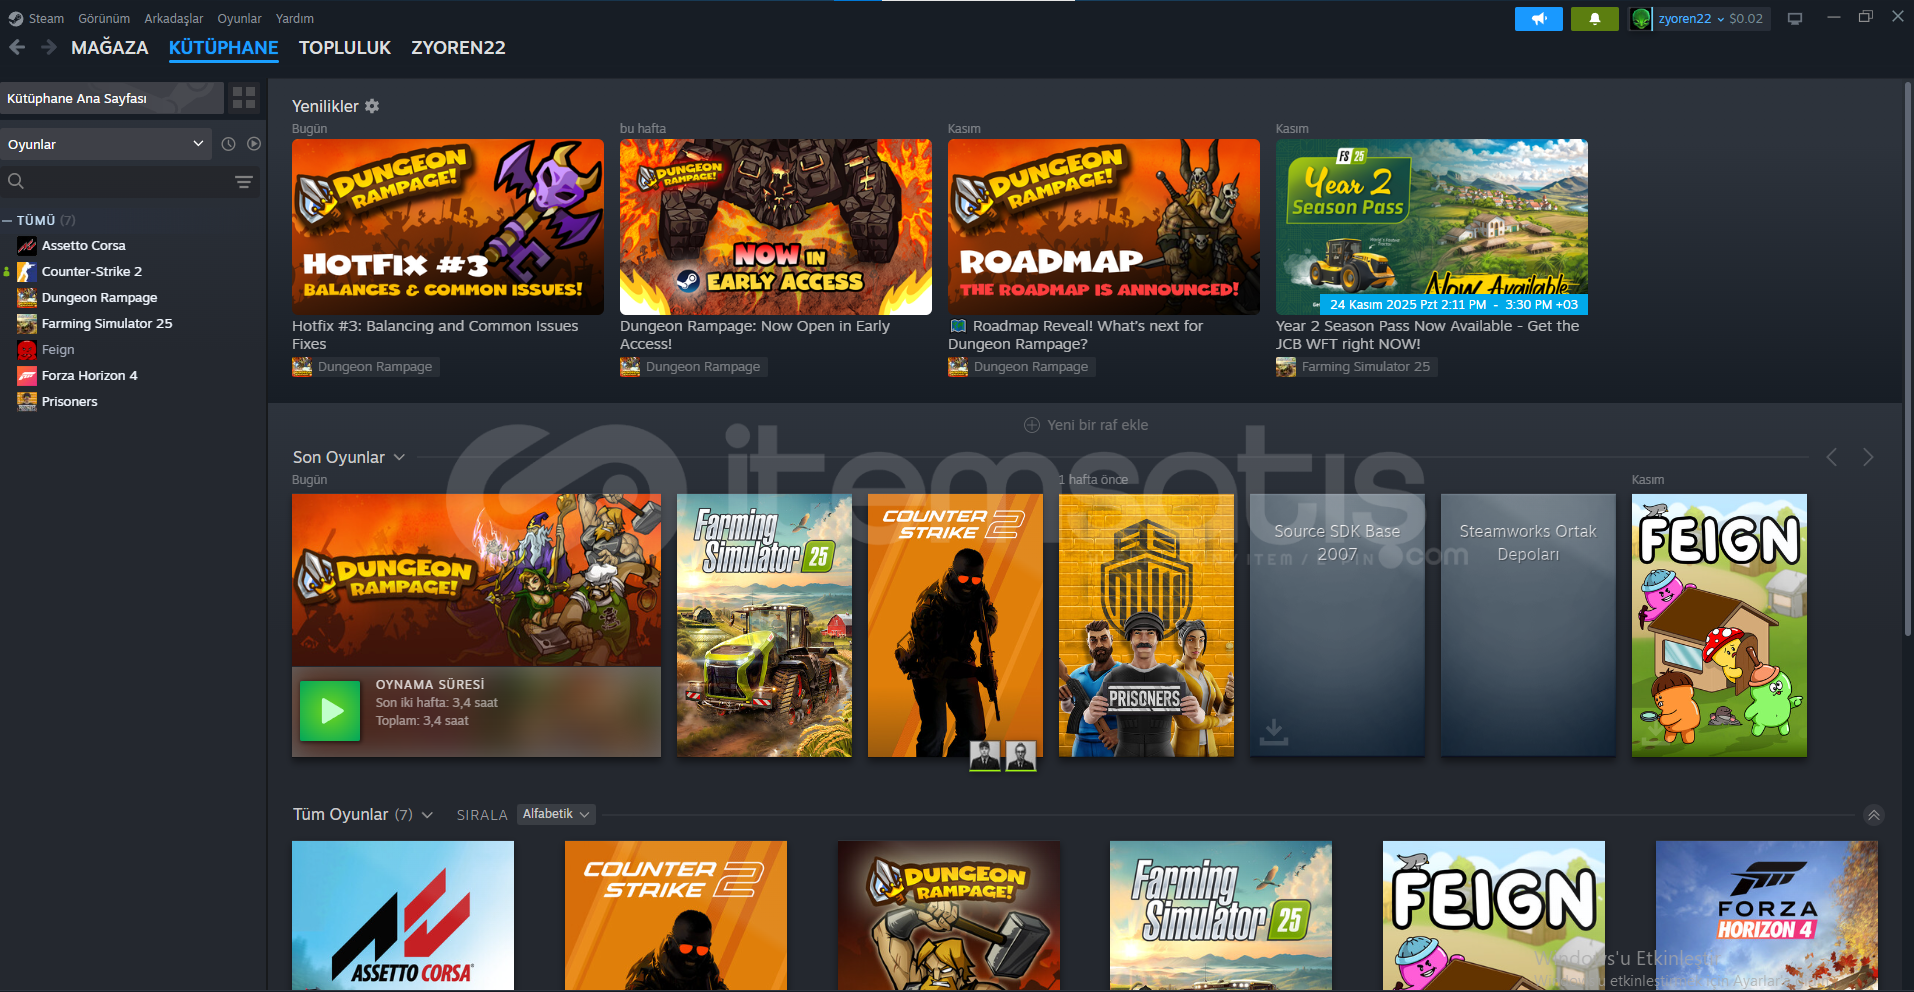
Task: Open the Görünüm menu
Action: click(x=104, y=18)
